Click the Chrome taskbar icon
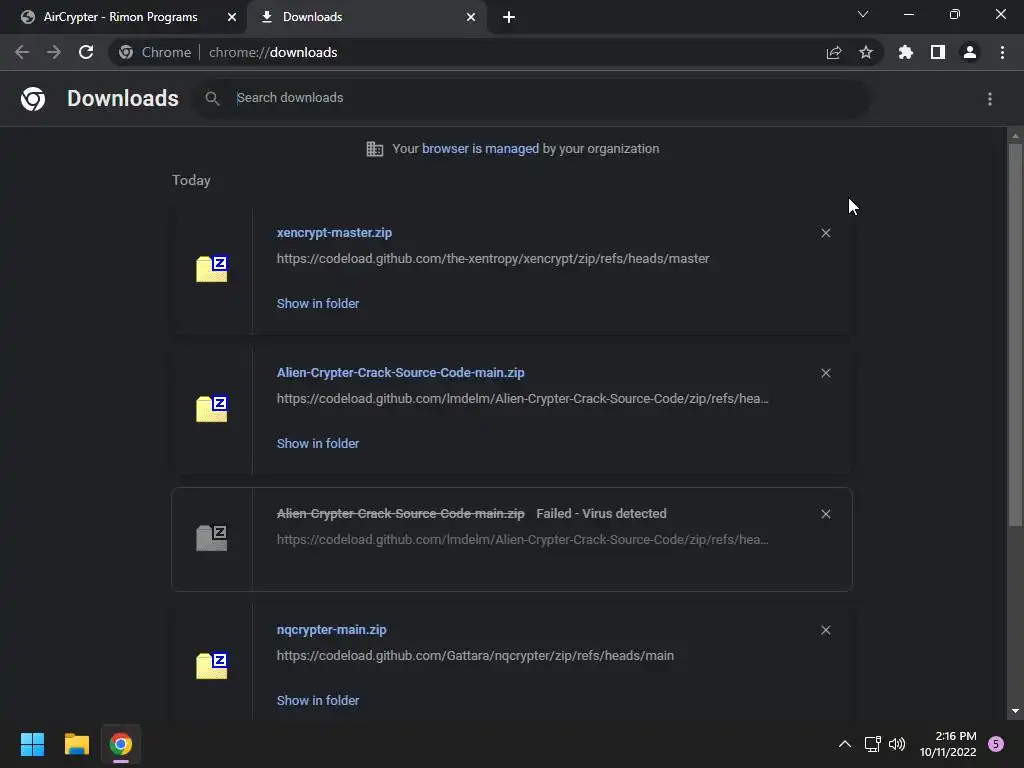 (121, 744)
